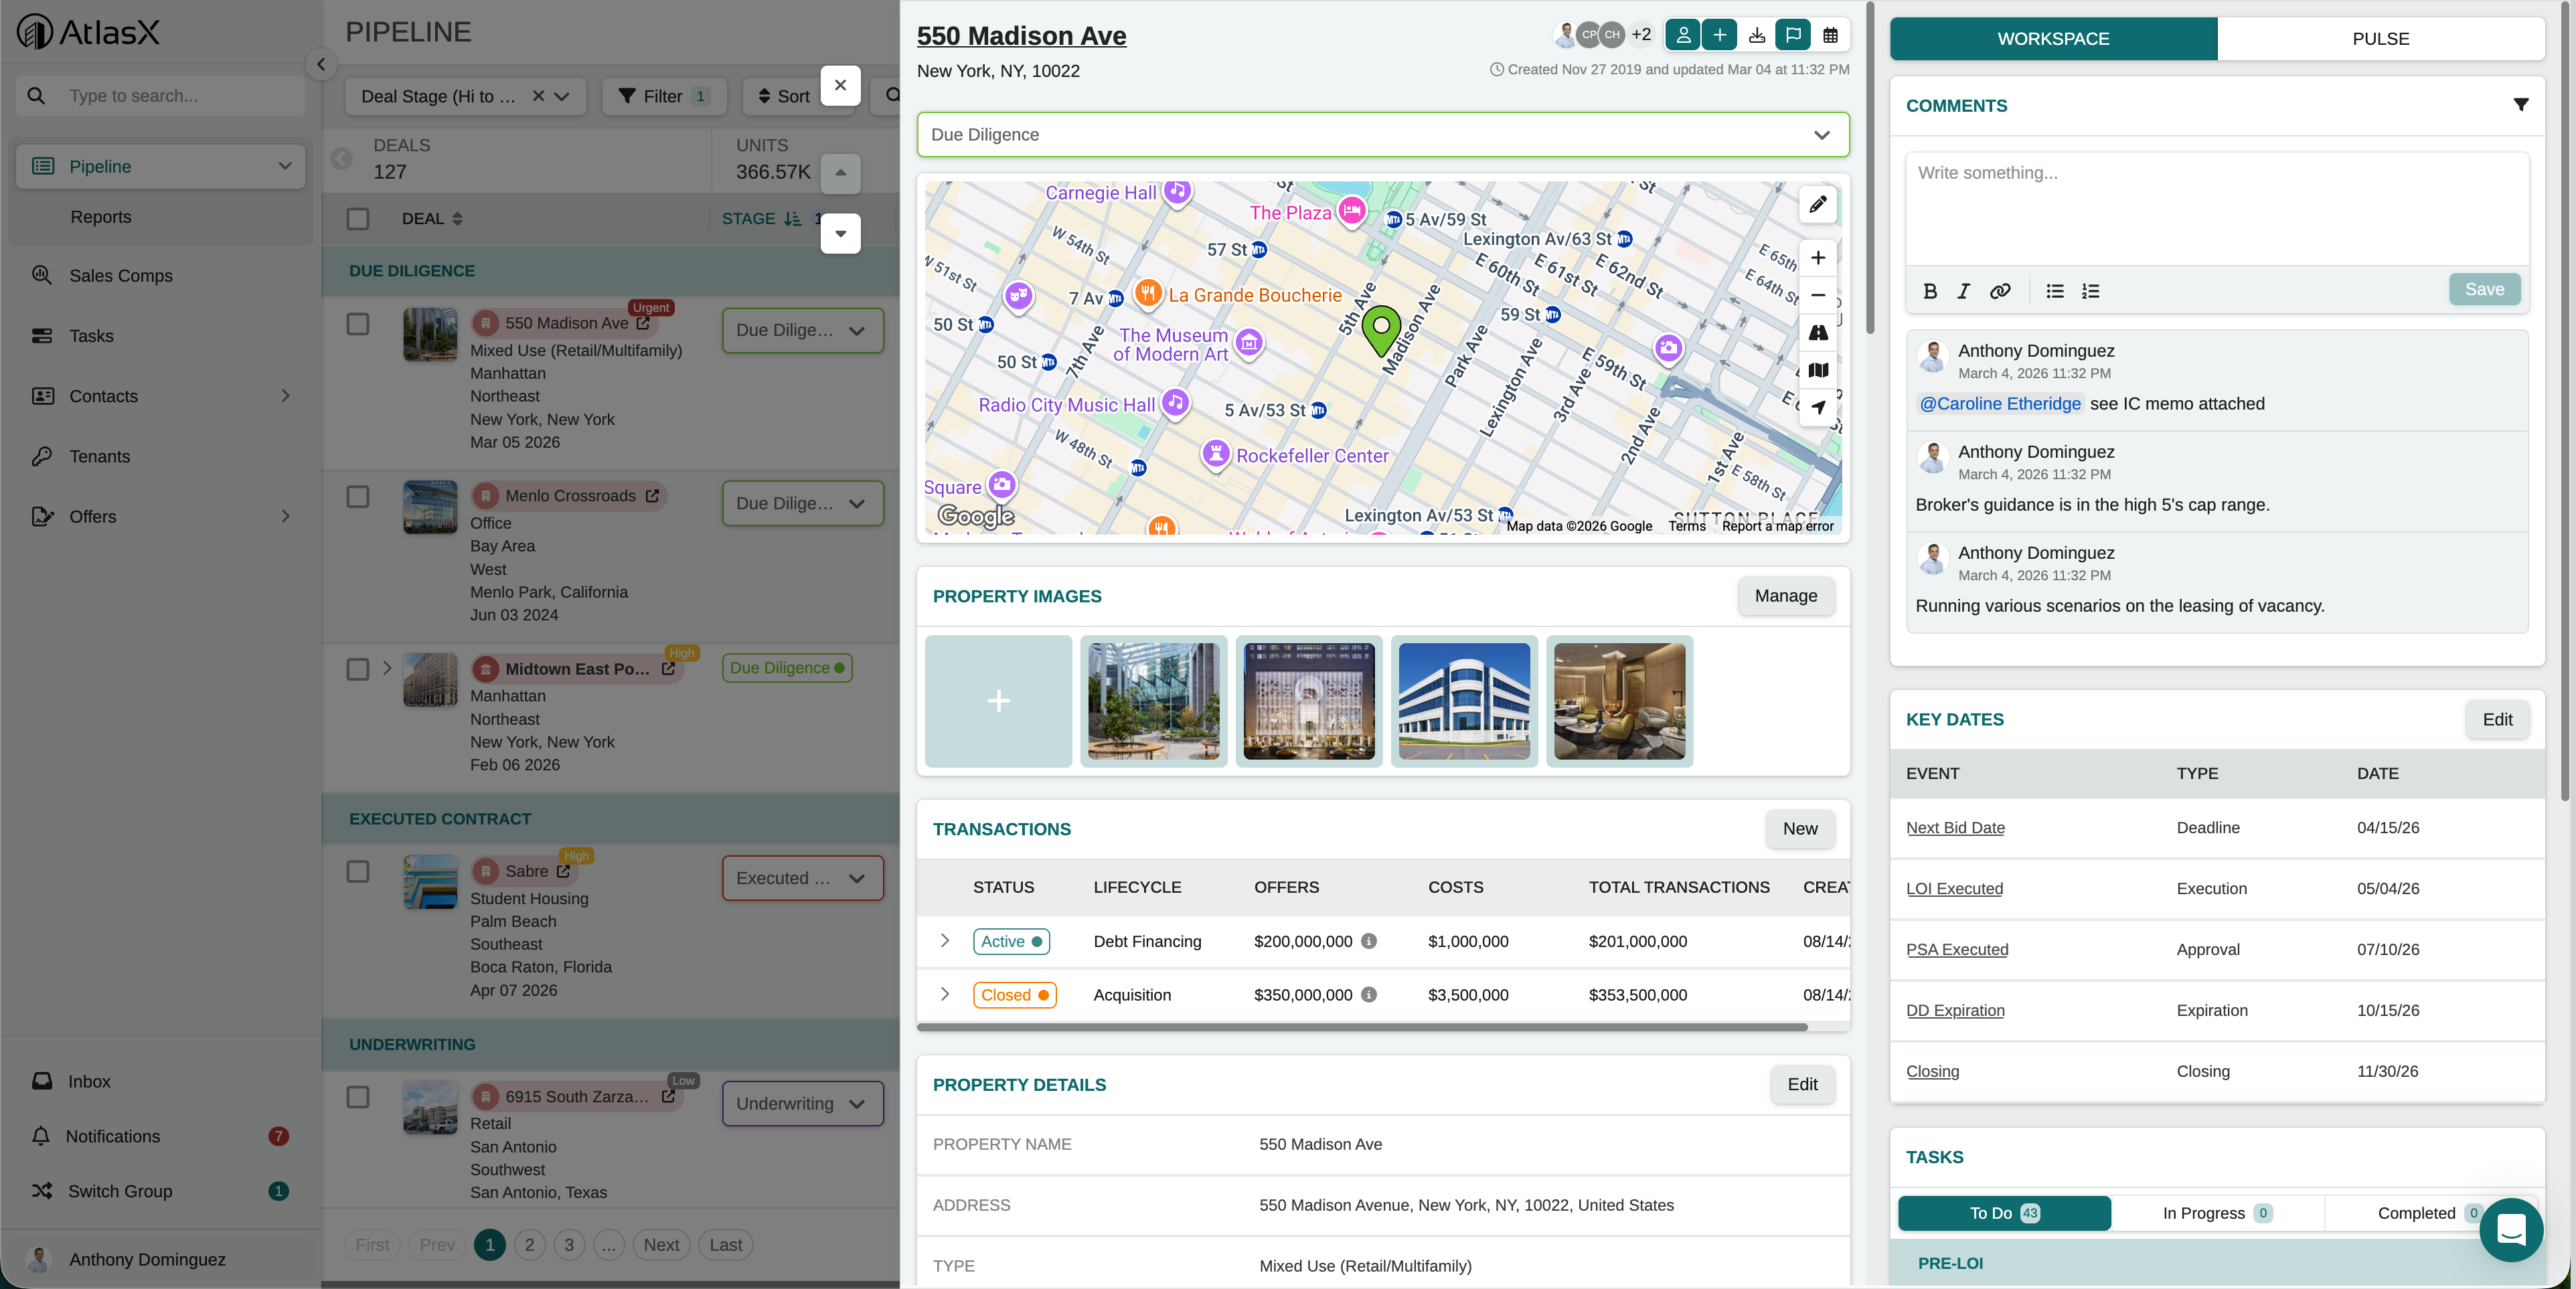This screenshot has height=1289, width=2576.
Task: Open Menlo Crossroads external link icon
Action: click(652, 496)
